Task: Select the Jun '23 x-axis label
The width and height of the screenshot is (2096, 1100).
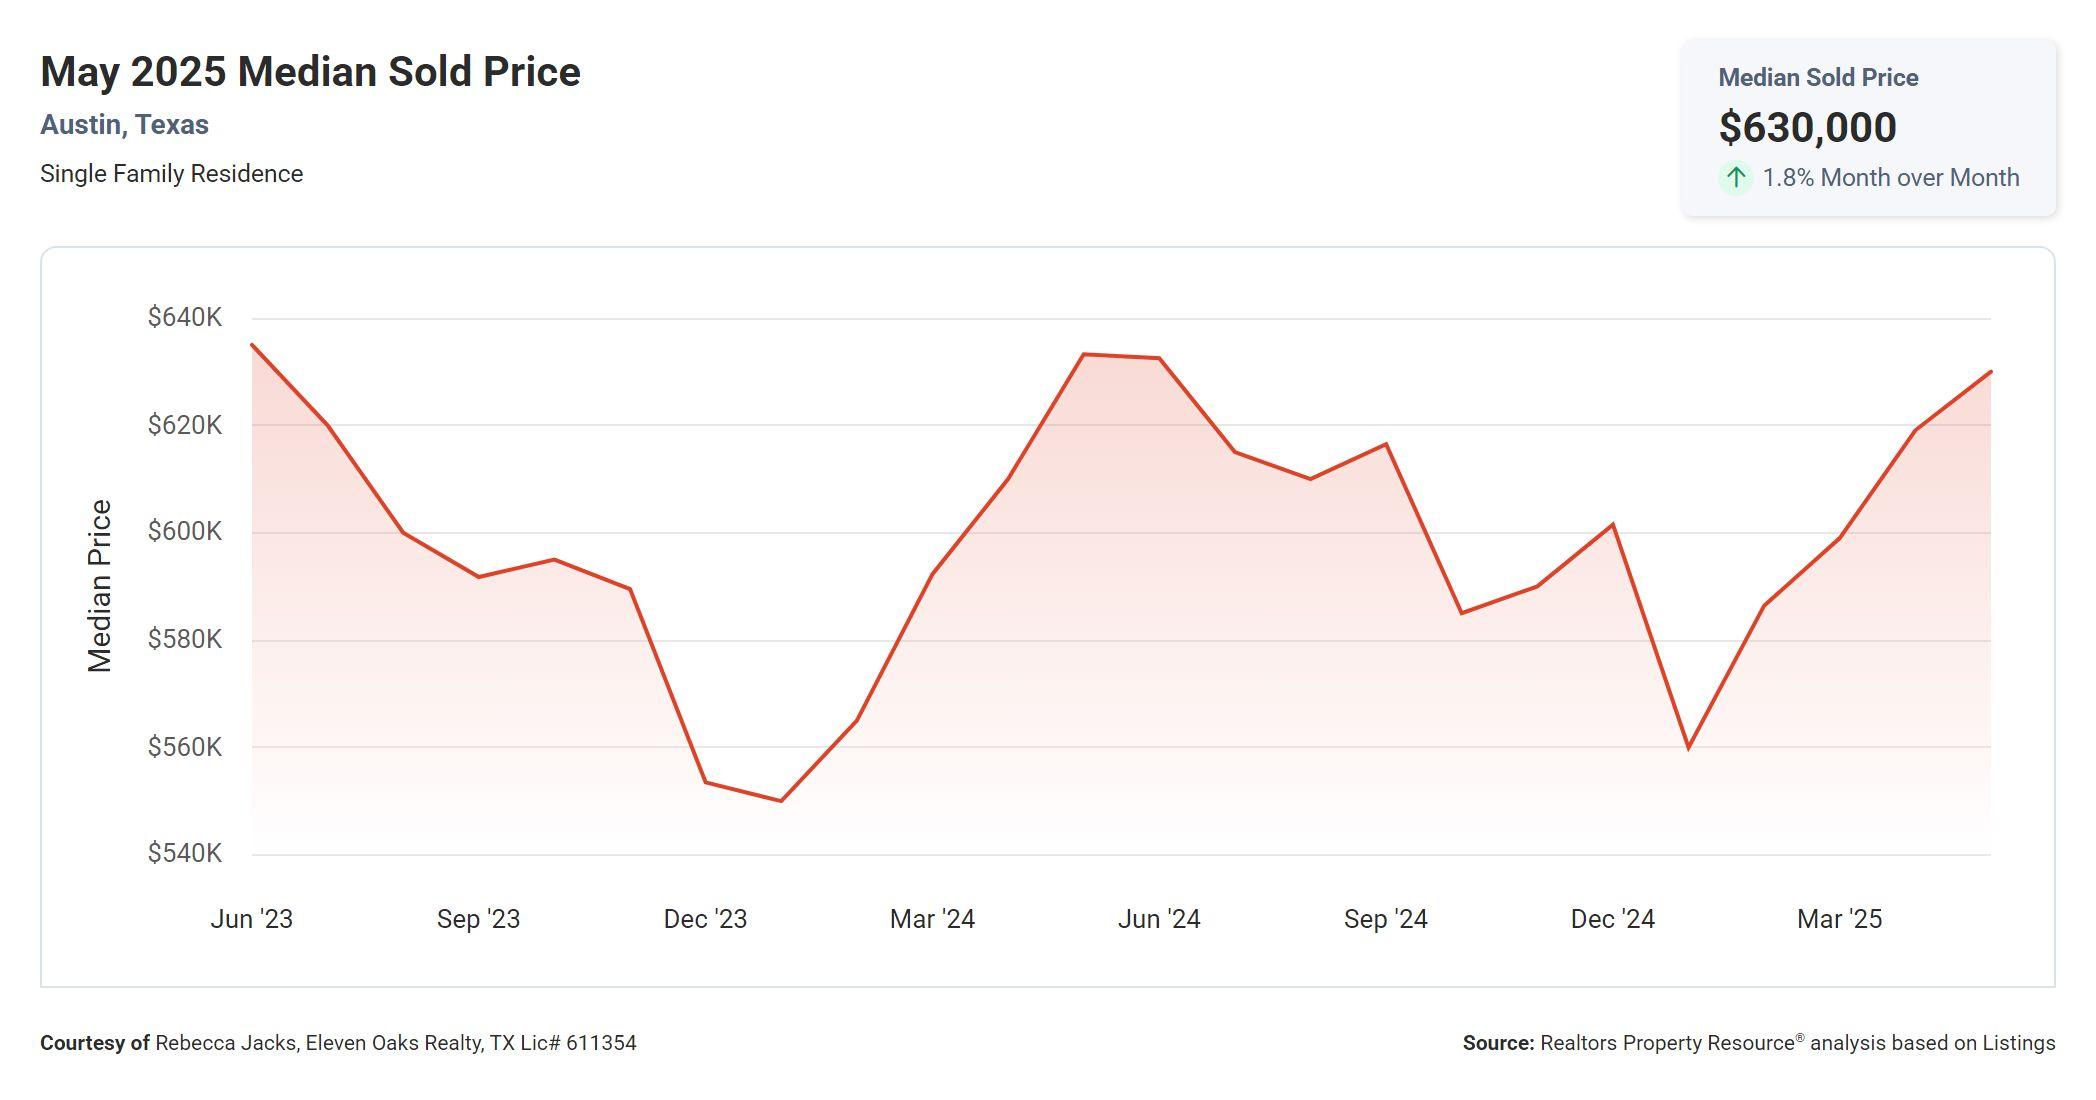Action: (251, 919)
